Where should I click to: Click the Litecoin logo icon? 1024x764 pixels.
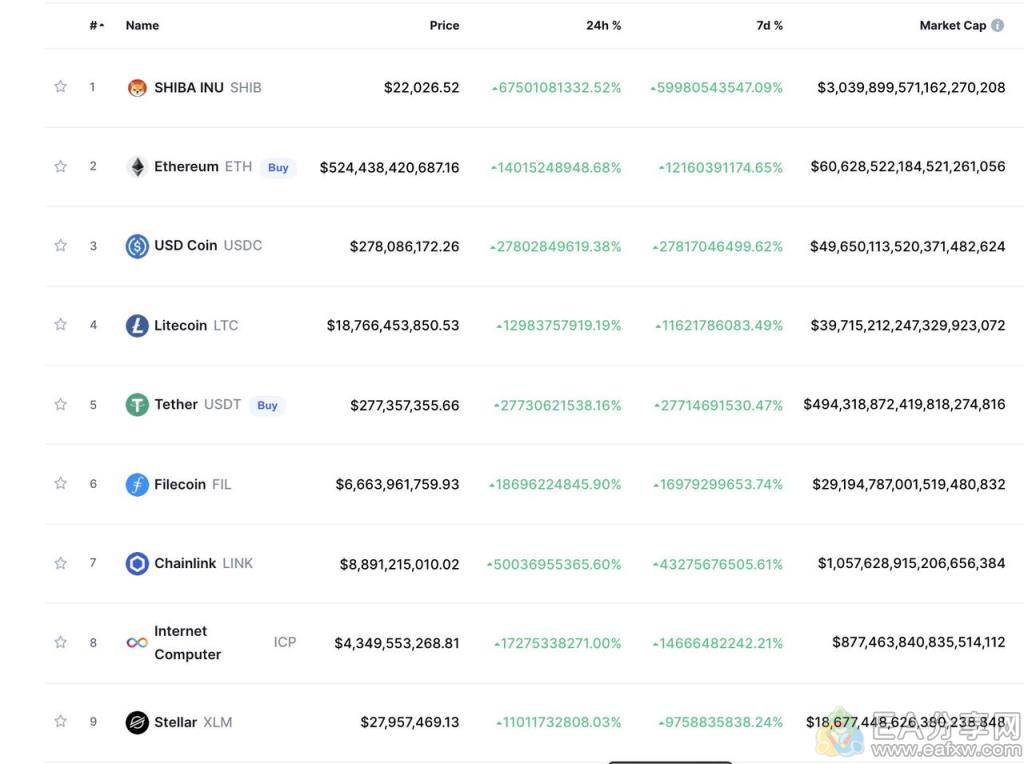pyautogui.click(x=137, y=325)
